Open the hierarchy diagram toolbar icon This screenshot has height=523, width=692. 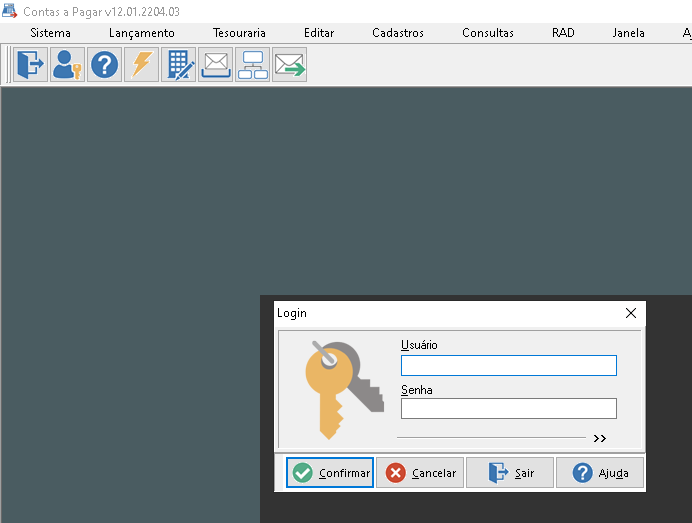[x=252, y=65]
